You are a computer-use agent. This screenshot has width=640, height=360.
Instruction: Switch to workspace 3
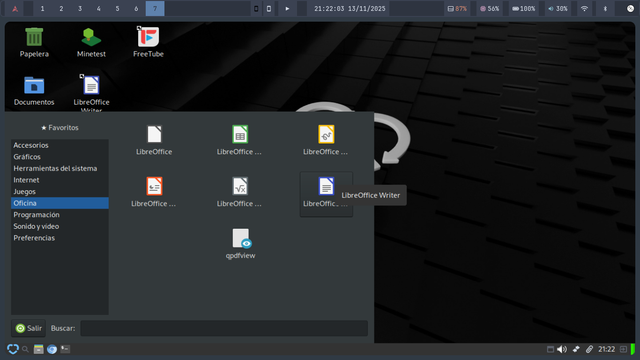pos(80,9)
